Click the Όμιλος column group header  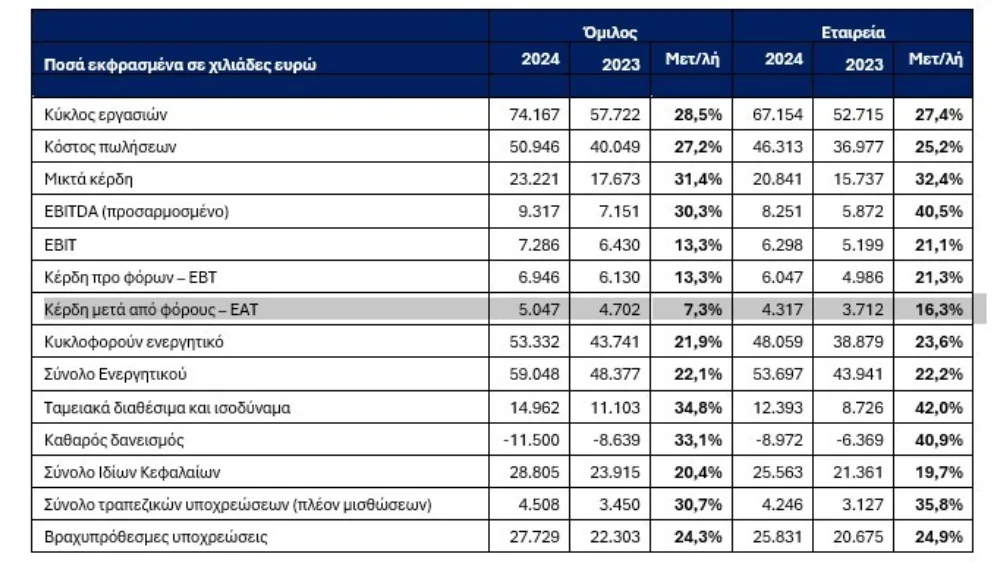point(610,32)
